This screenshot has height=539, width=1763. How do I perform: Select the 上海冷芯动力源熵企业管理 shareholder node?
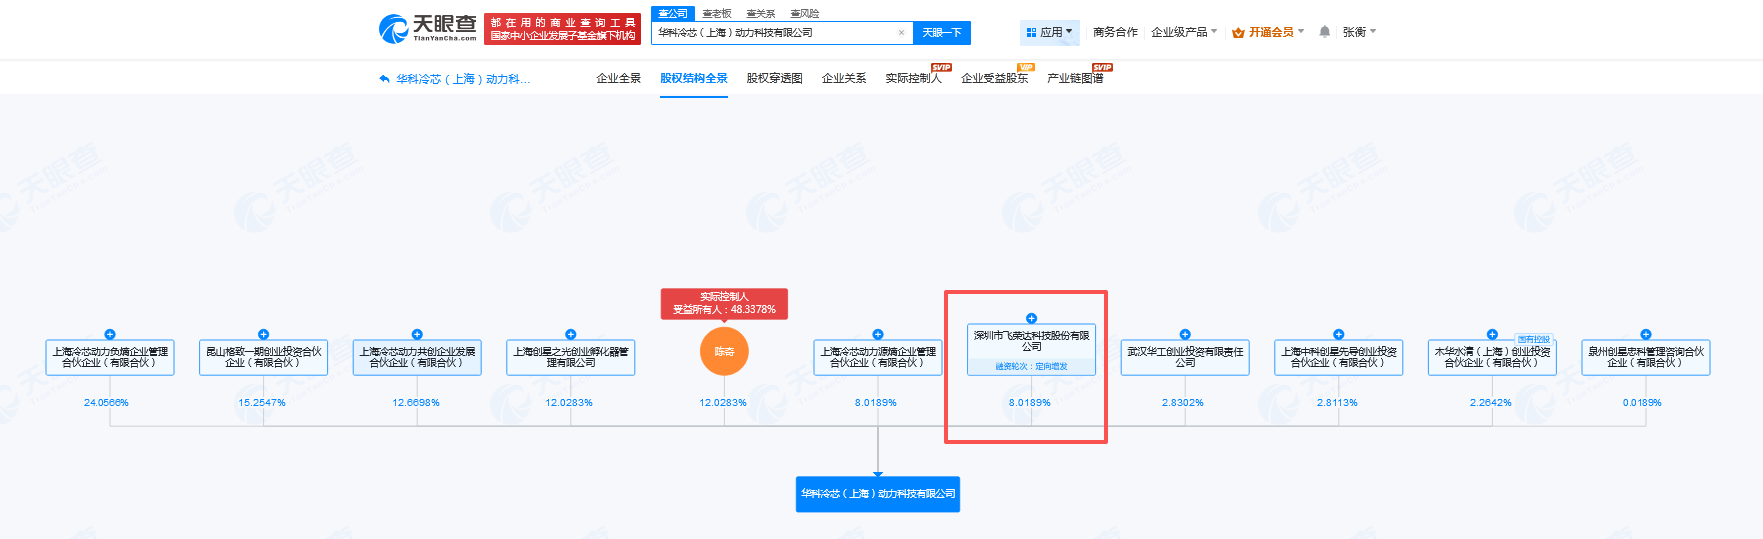[878, 357]
